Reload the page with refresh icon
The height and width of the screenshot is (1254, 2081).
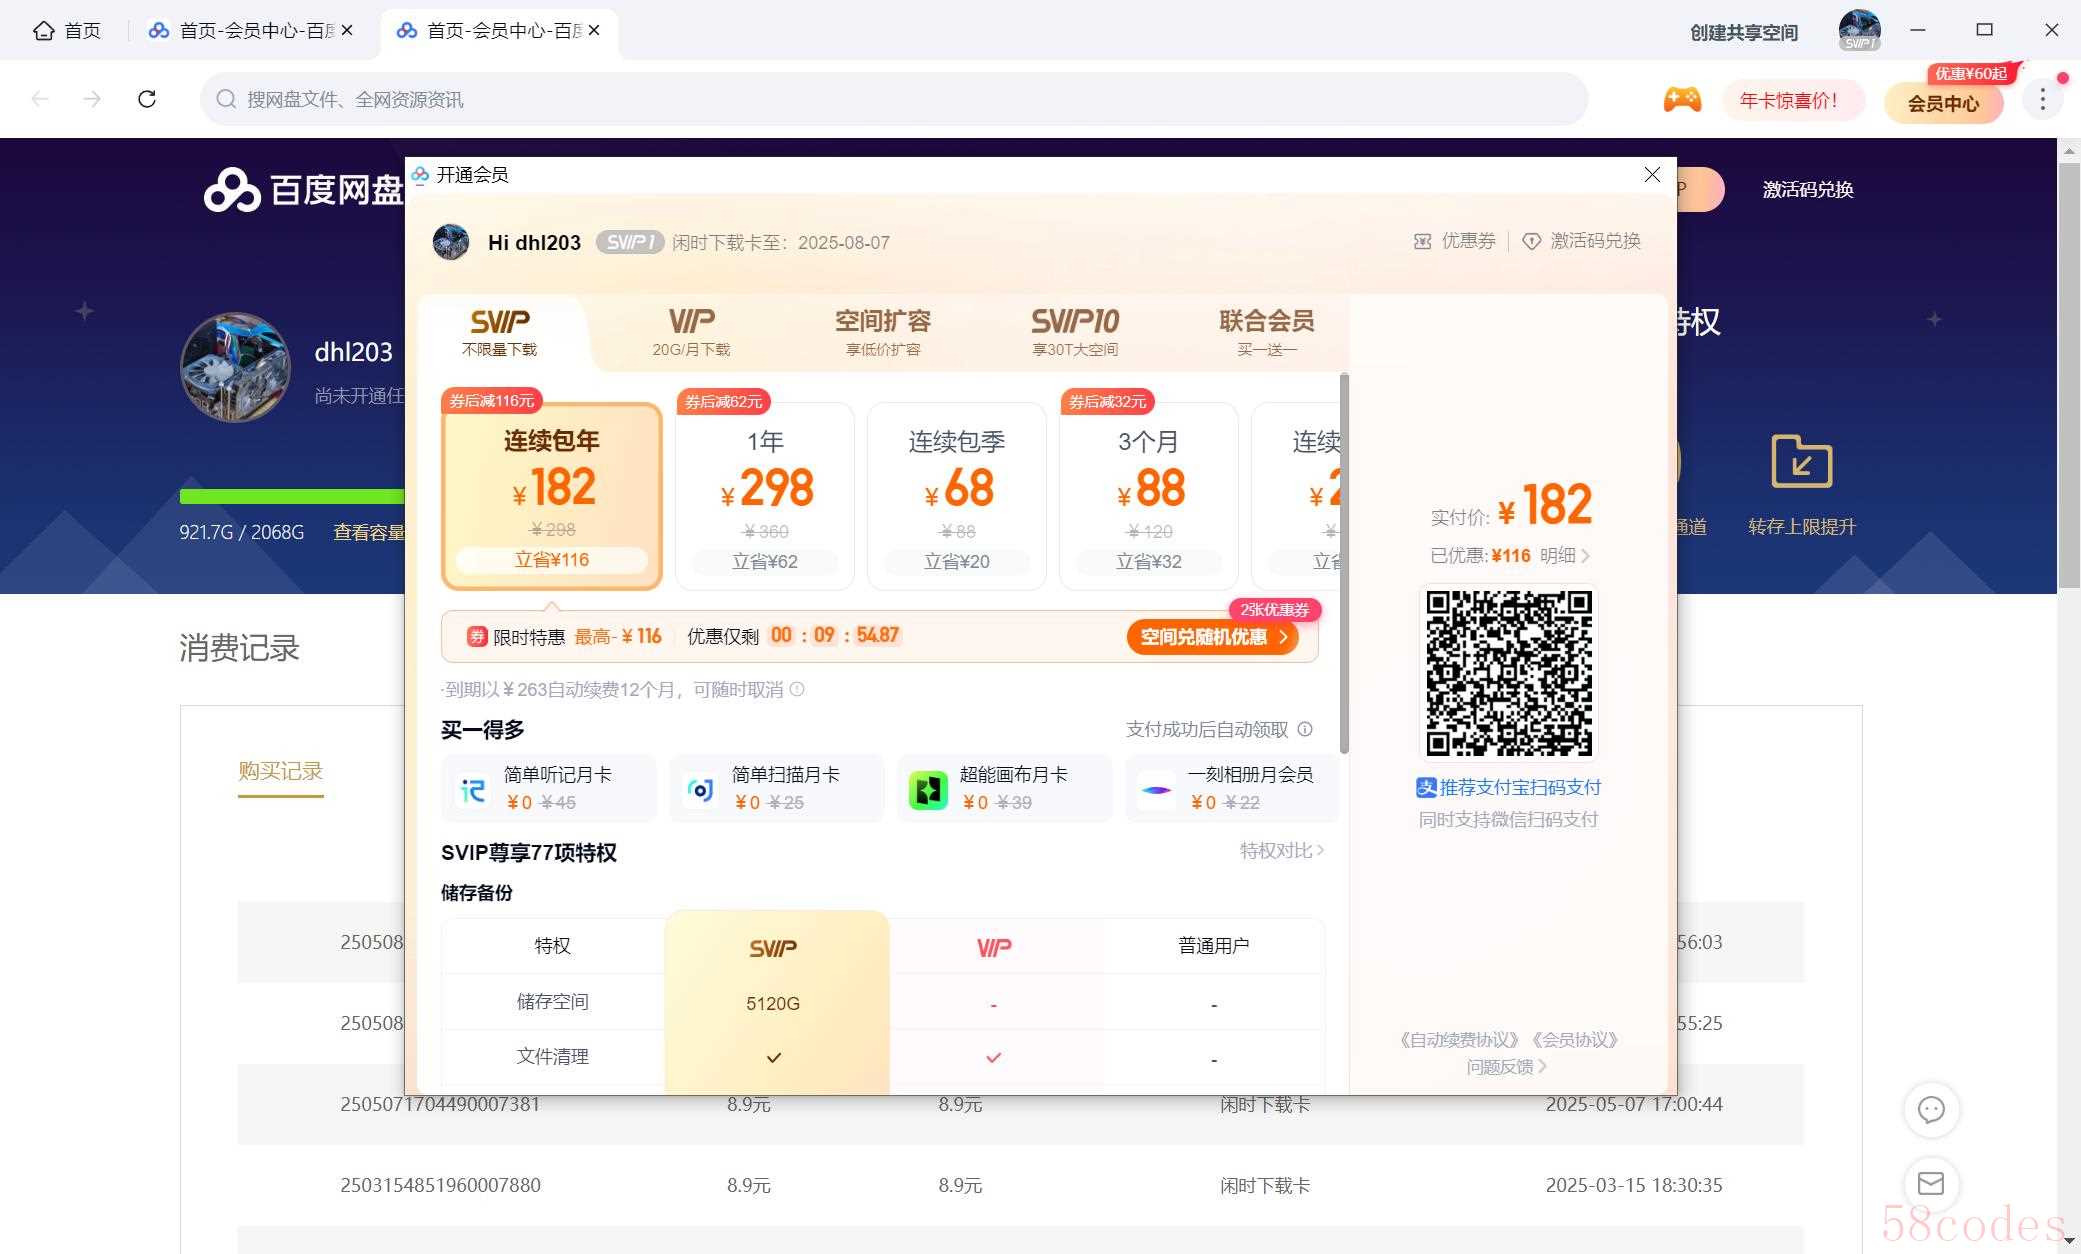tap(147, 99)
